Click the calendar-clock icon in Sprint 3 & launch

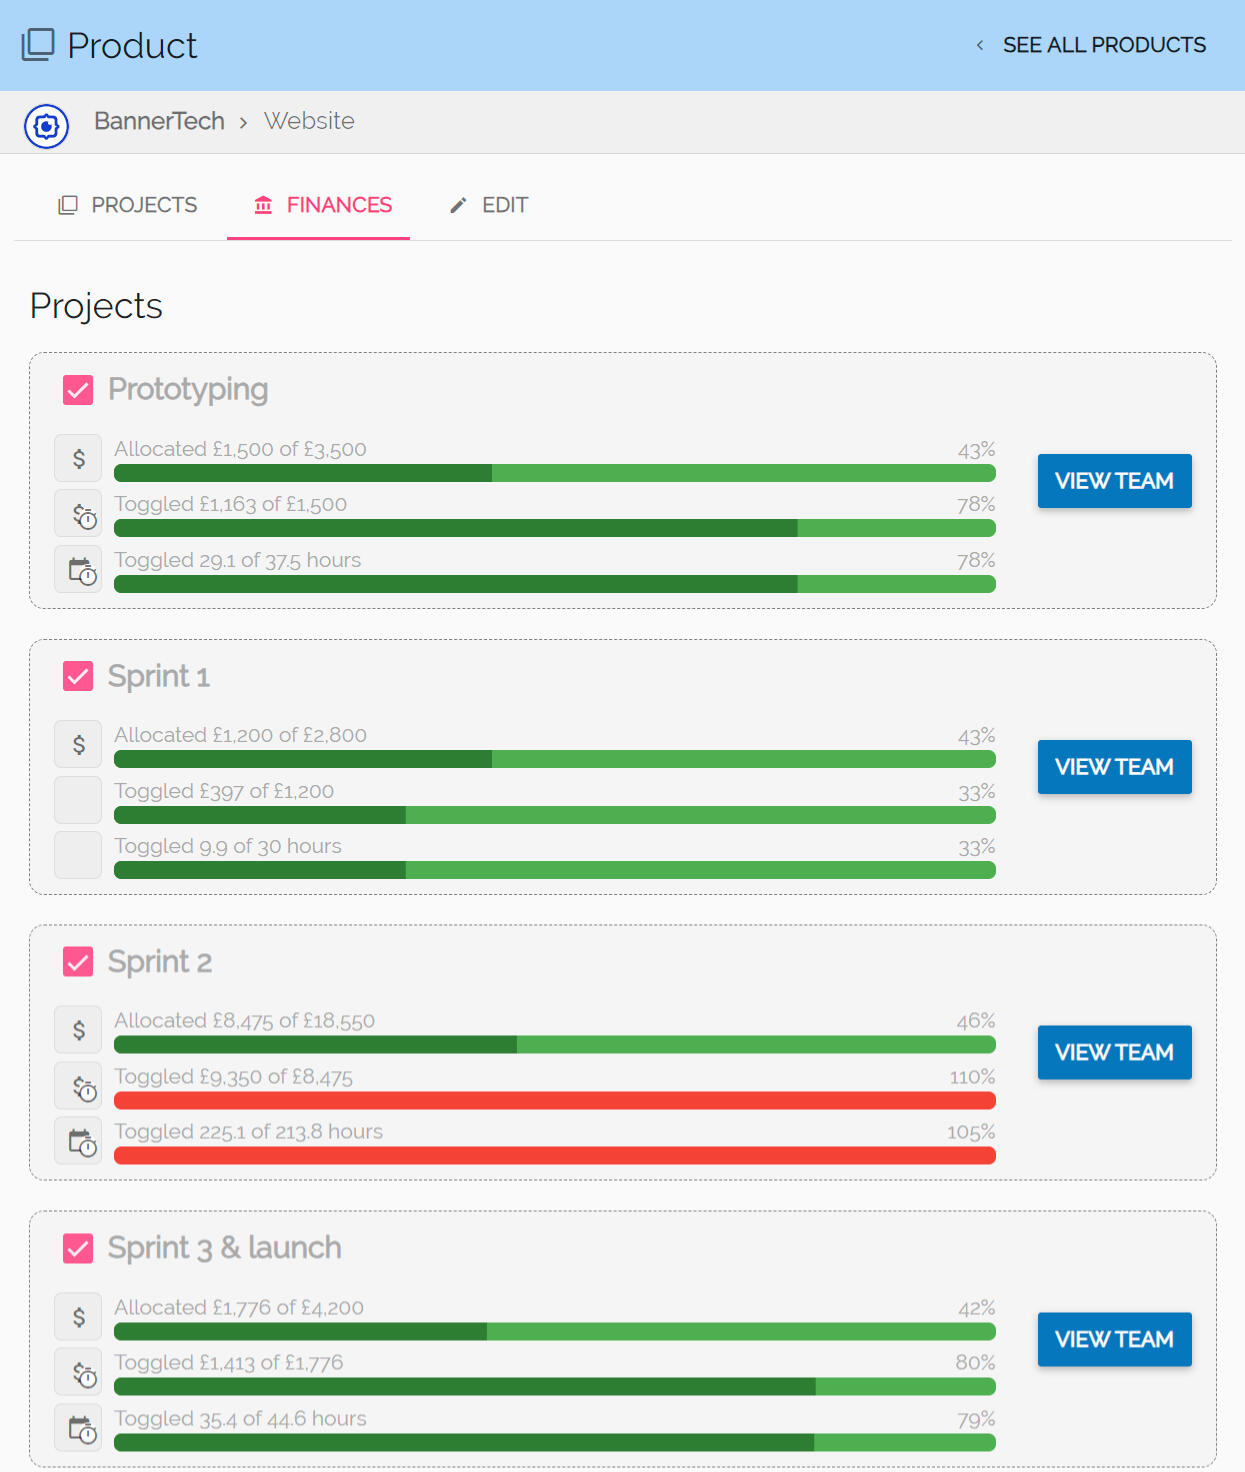click(x=78, y=1428)
